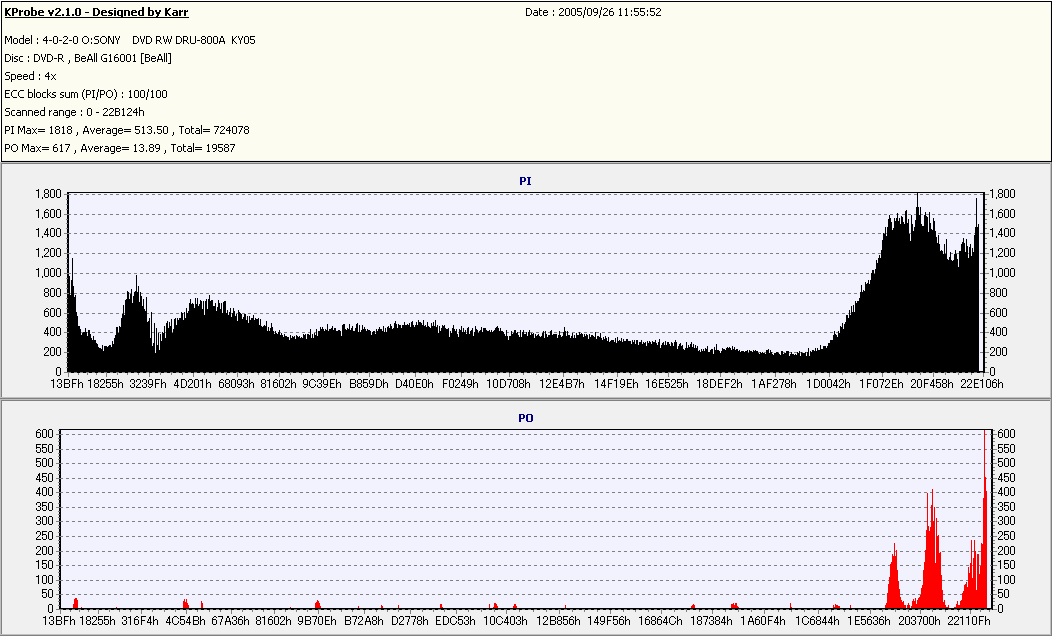Click the KProbe v2.1.0 title text
1052x636 pixels.
click(x=96, y=12)
